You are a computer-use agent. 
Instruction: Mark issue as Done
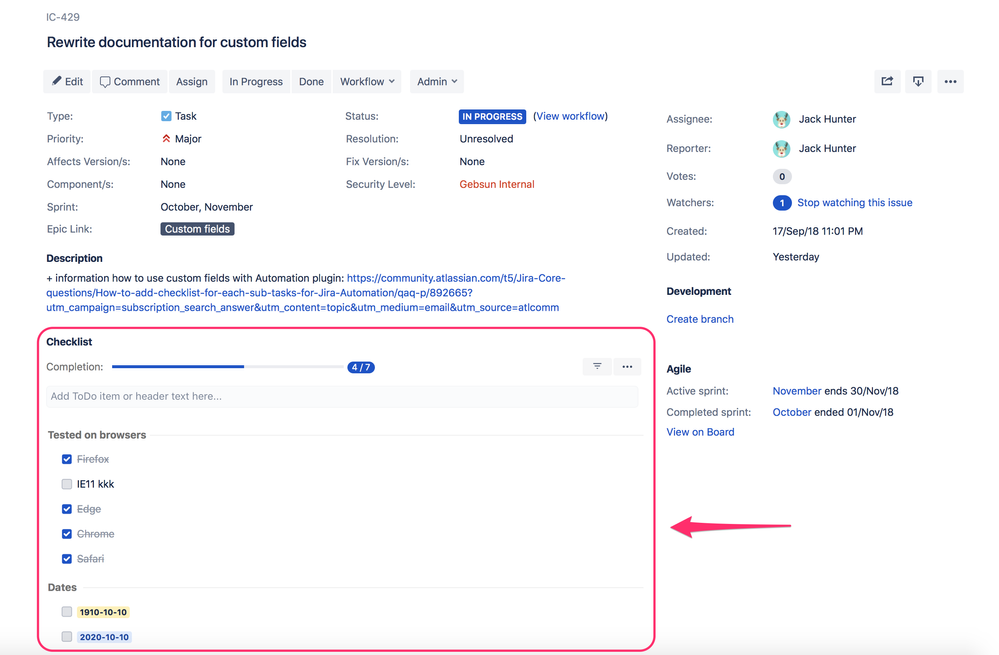pyautogui.click(x=312, y=82)
